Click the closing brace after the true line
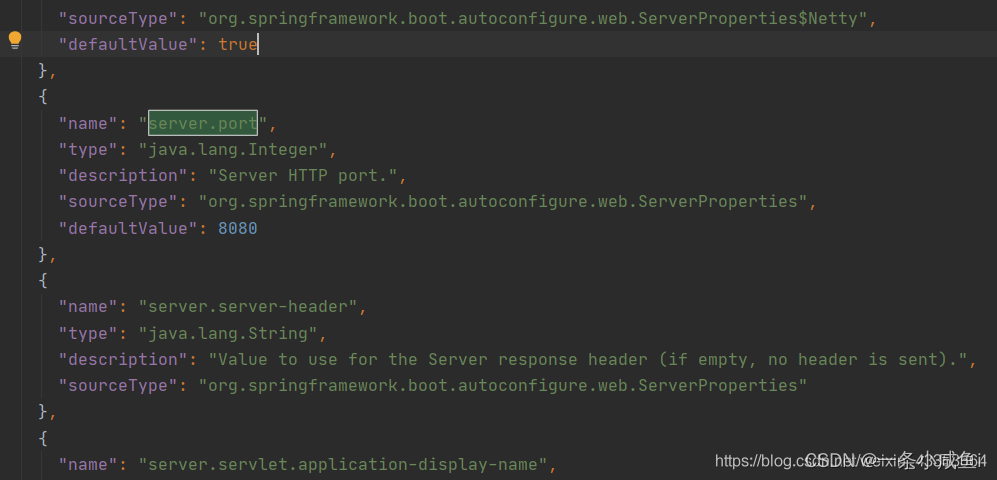 pyautogui.click(x=43, y=71)
